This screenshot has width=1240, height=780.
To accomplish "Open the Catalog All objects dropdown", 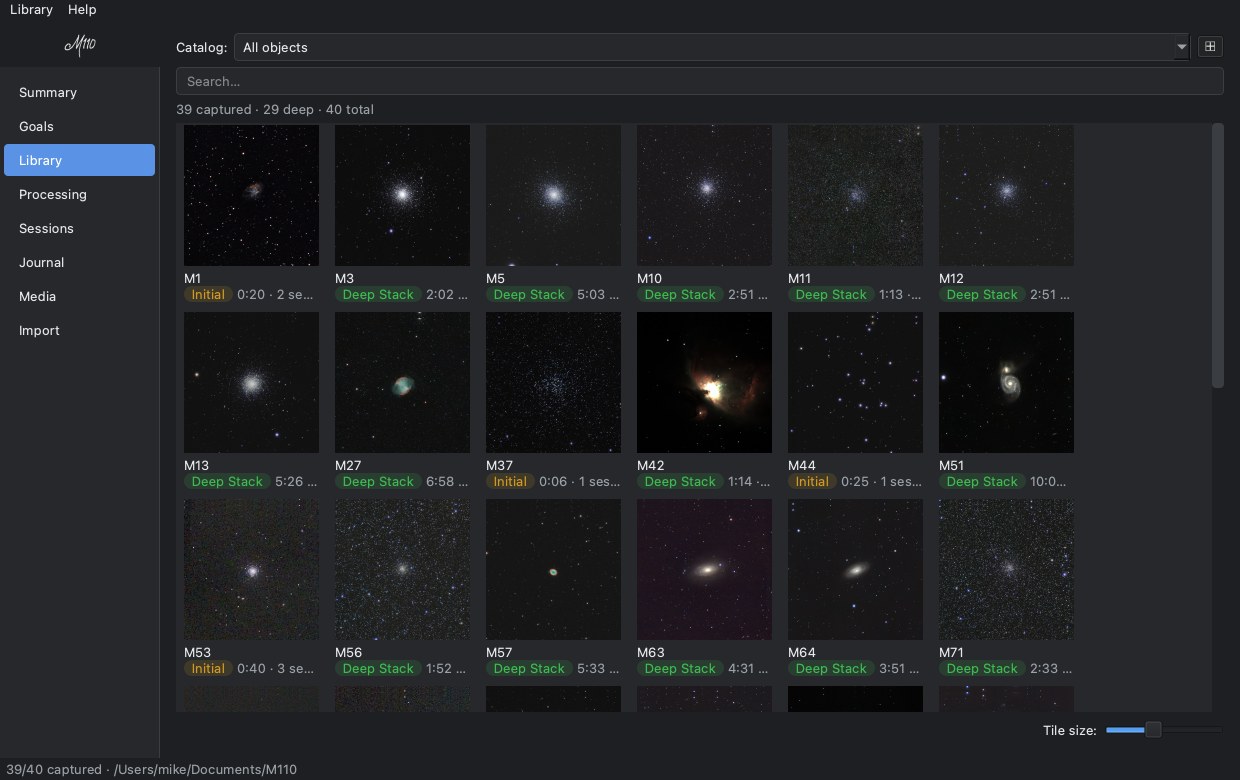I will [x=712, y=47].
